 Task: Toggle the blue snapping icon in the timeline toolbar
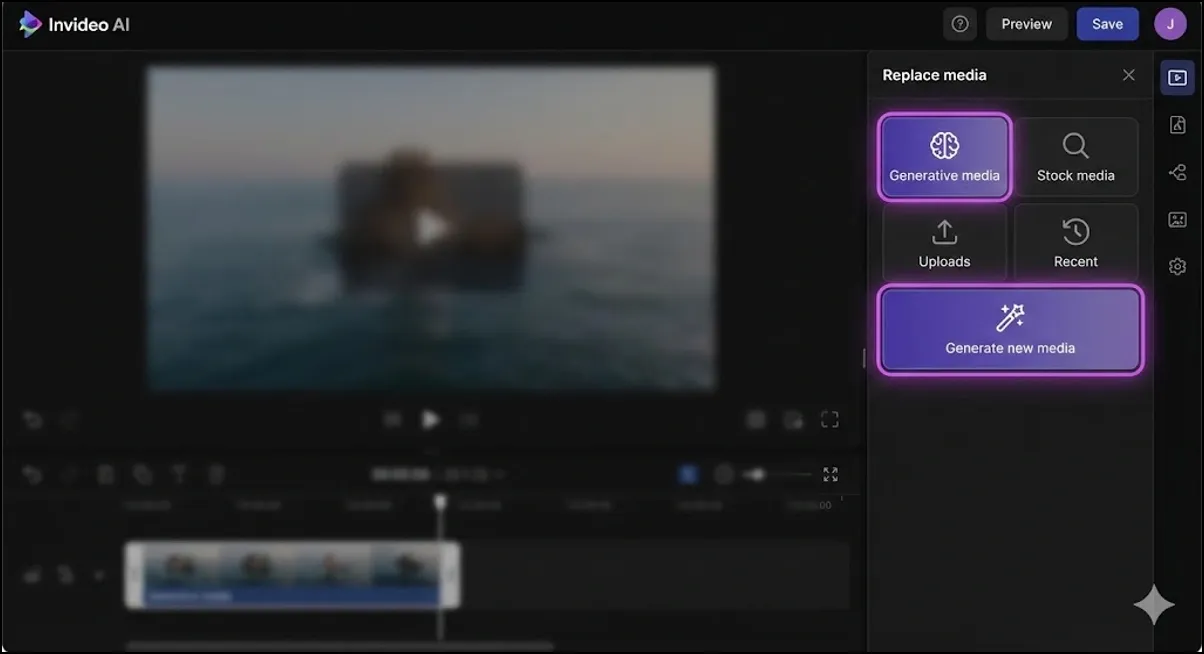(688, 474)
